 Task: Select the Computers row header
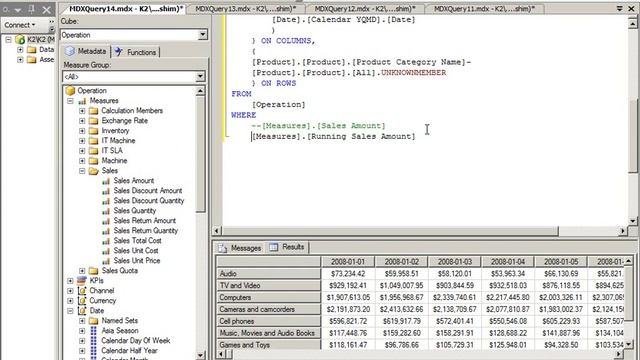click(269, 297)
